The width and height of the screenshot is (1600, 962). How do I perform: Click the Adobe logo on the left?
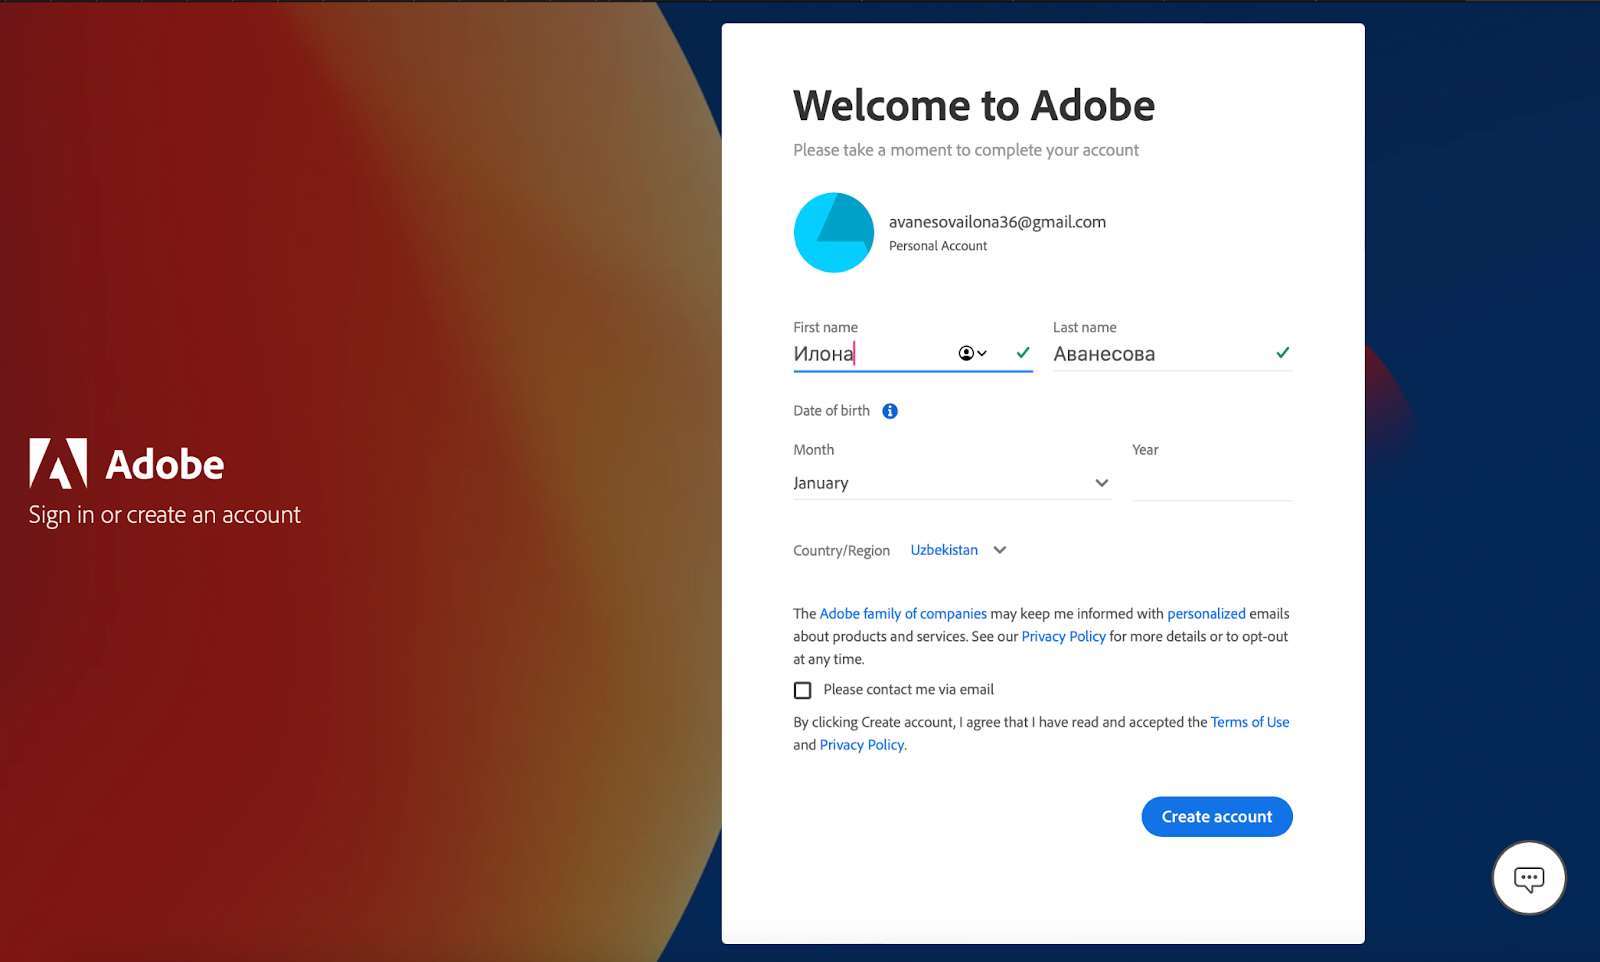[127, 464]
